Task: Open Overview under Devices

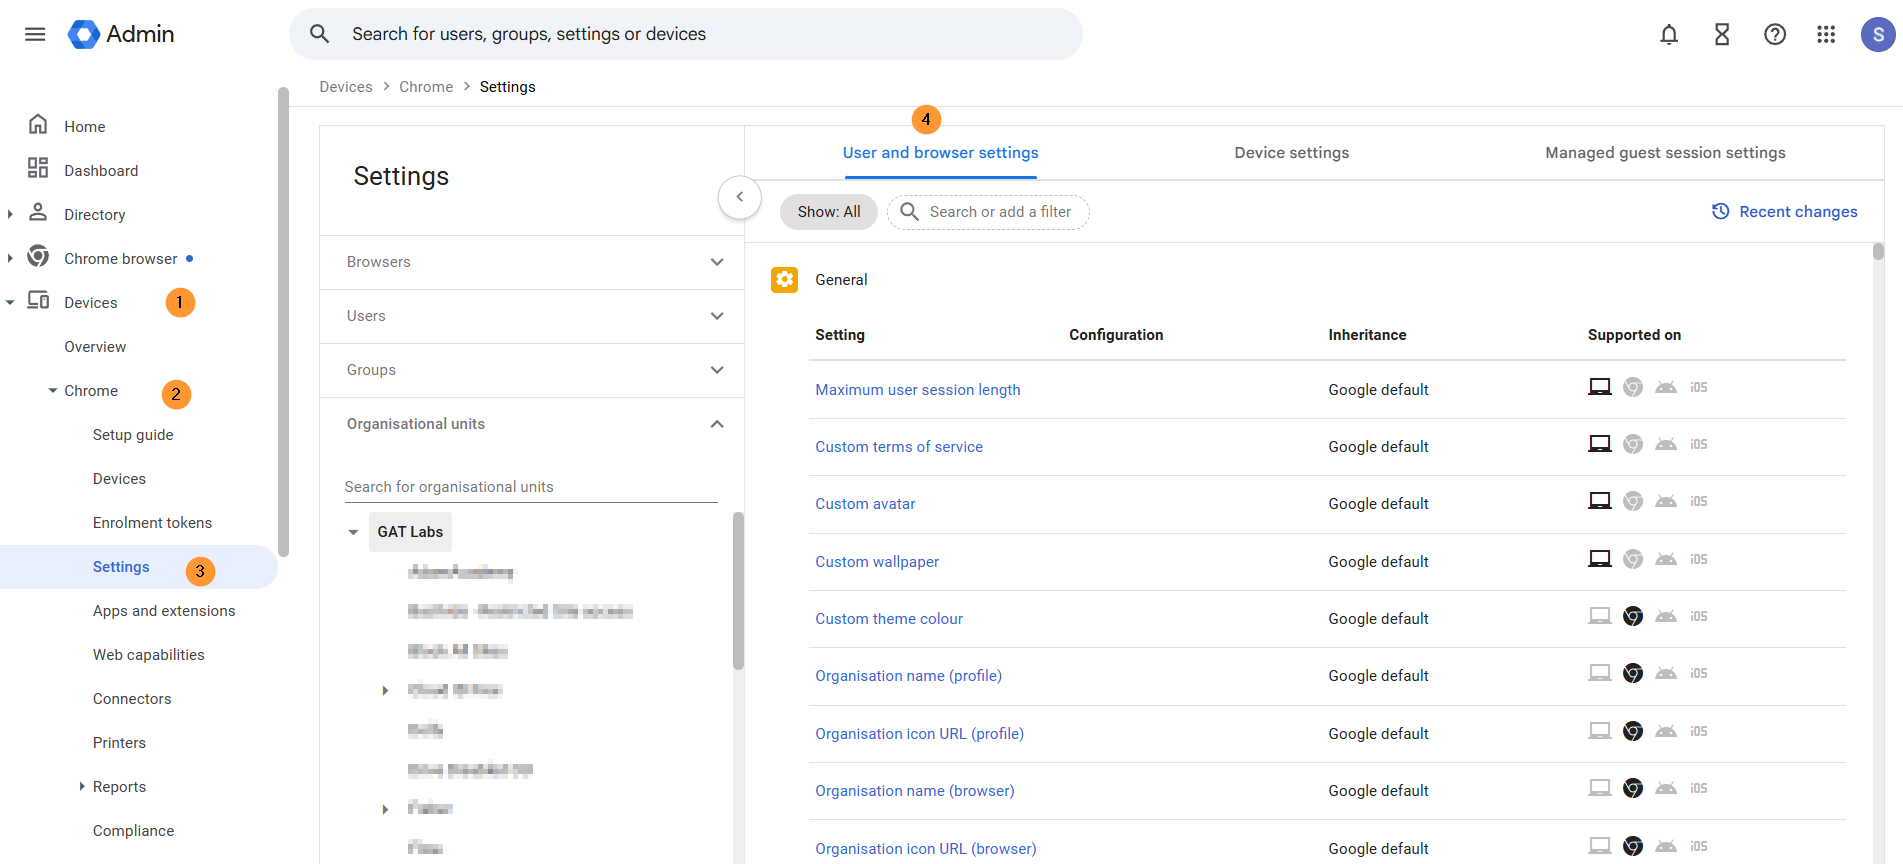Action: pyautogui.click(x=95, y=347)
